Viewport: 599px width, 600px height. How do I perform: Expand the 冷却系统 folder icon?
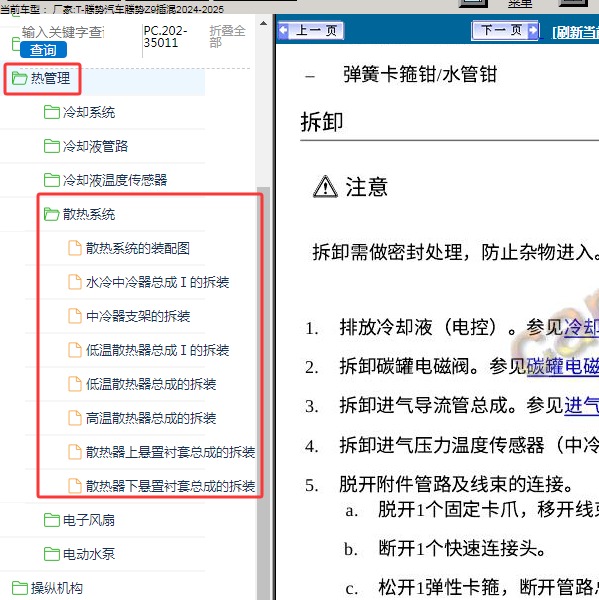(51, 112)
